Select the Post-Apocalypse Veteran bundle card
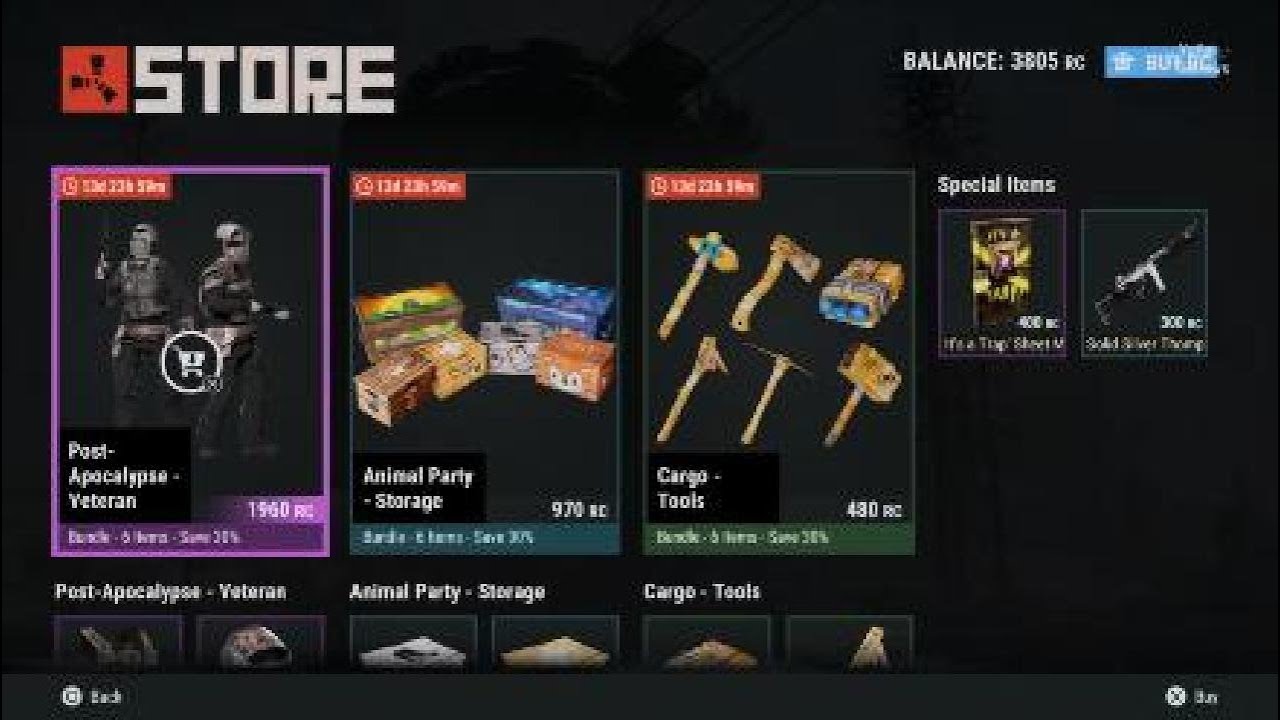Screen dimensions: 1280x720 [x=190, y=361]
